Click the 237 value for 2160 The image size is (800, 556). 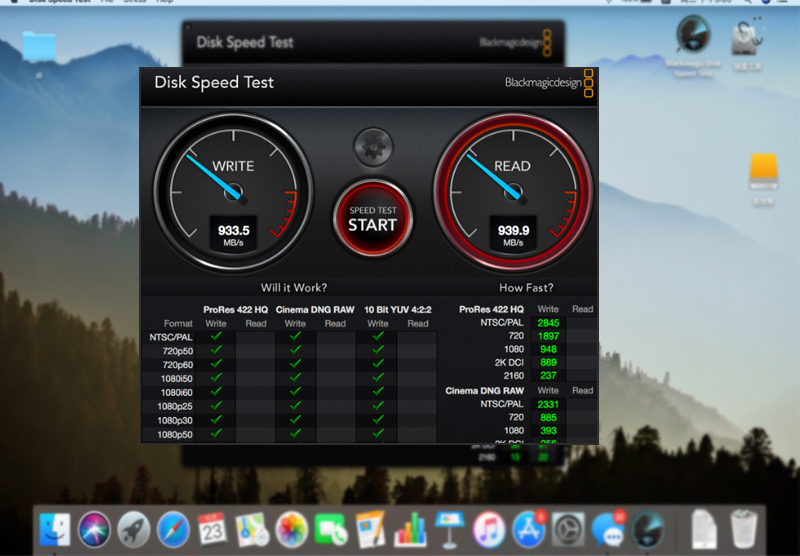(x=548, y=376)
